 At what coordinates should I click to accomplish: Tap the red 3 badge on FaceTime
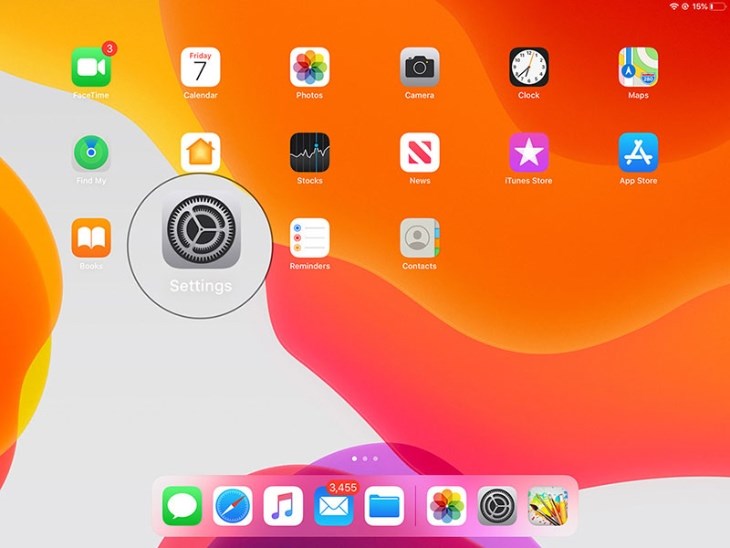[109, 48]
